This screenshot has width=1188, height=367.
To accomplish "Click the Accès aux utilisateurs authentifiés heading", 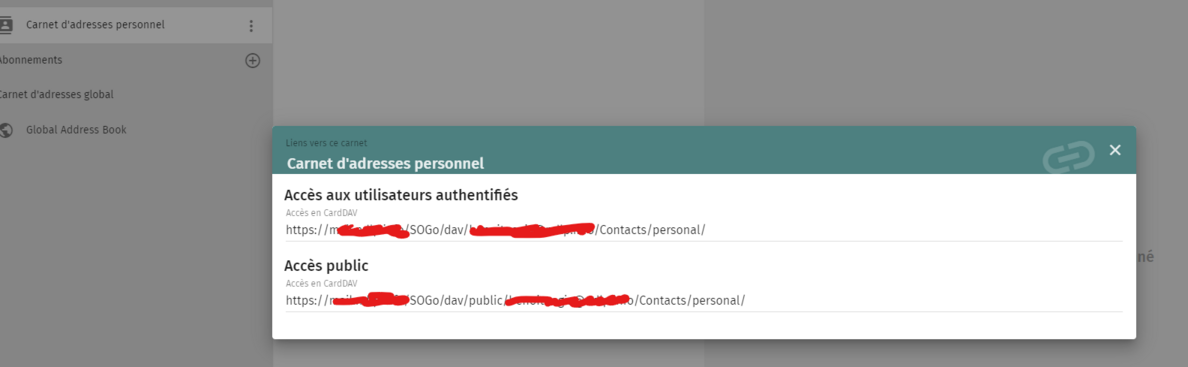I will (x=401, y=195).
